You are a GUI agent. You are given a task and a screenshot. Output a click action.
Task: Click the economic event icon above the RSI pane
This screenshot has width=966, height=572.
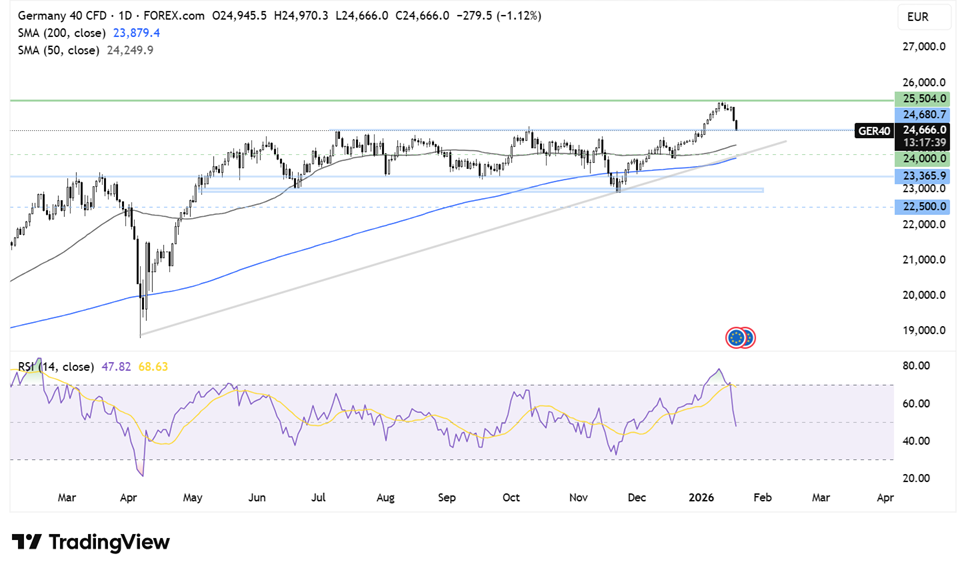[x=741, y=337]
